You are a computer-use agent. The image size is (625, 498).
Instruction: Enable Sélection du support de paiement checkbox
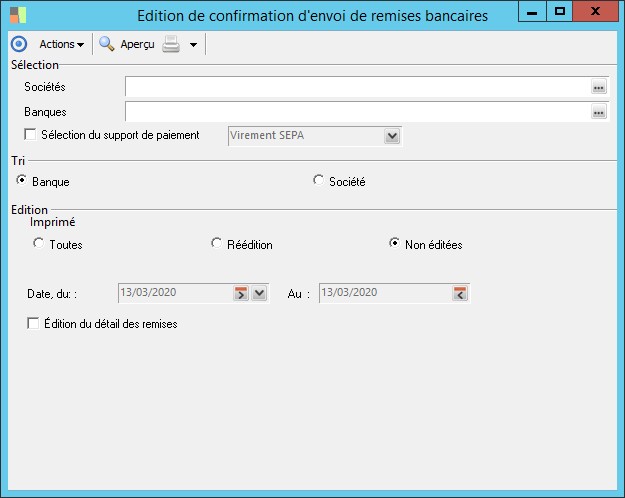(x=29, y=134)
